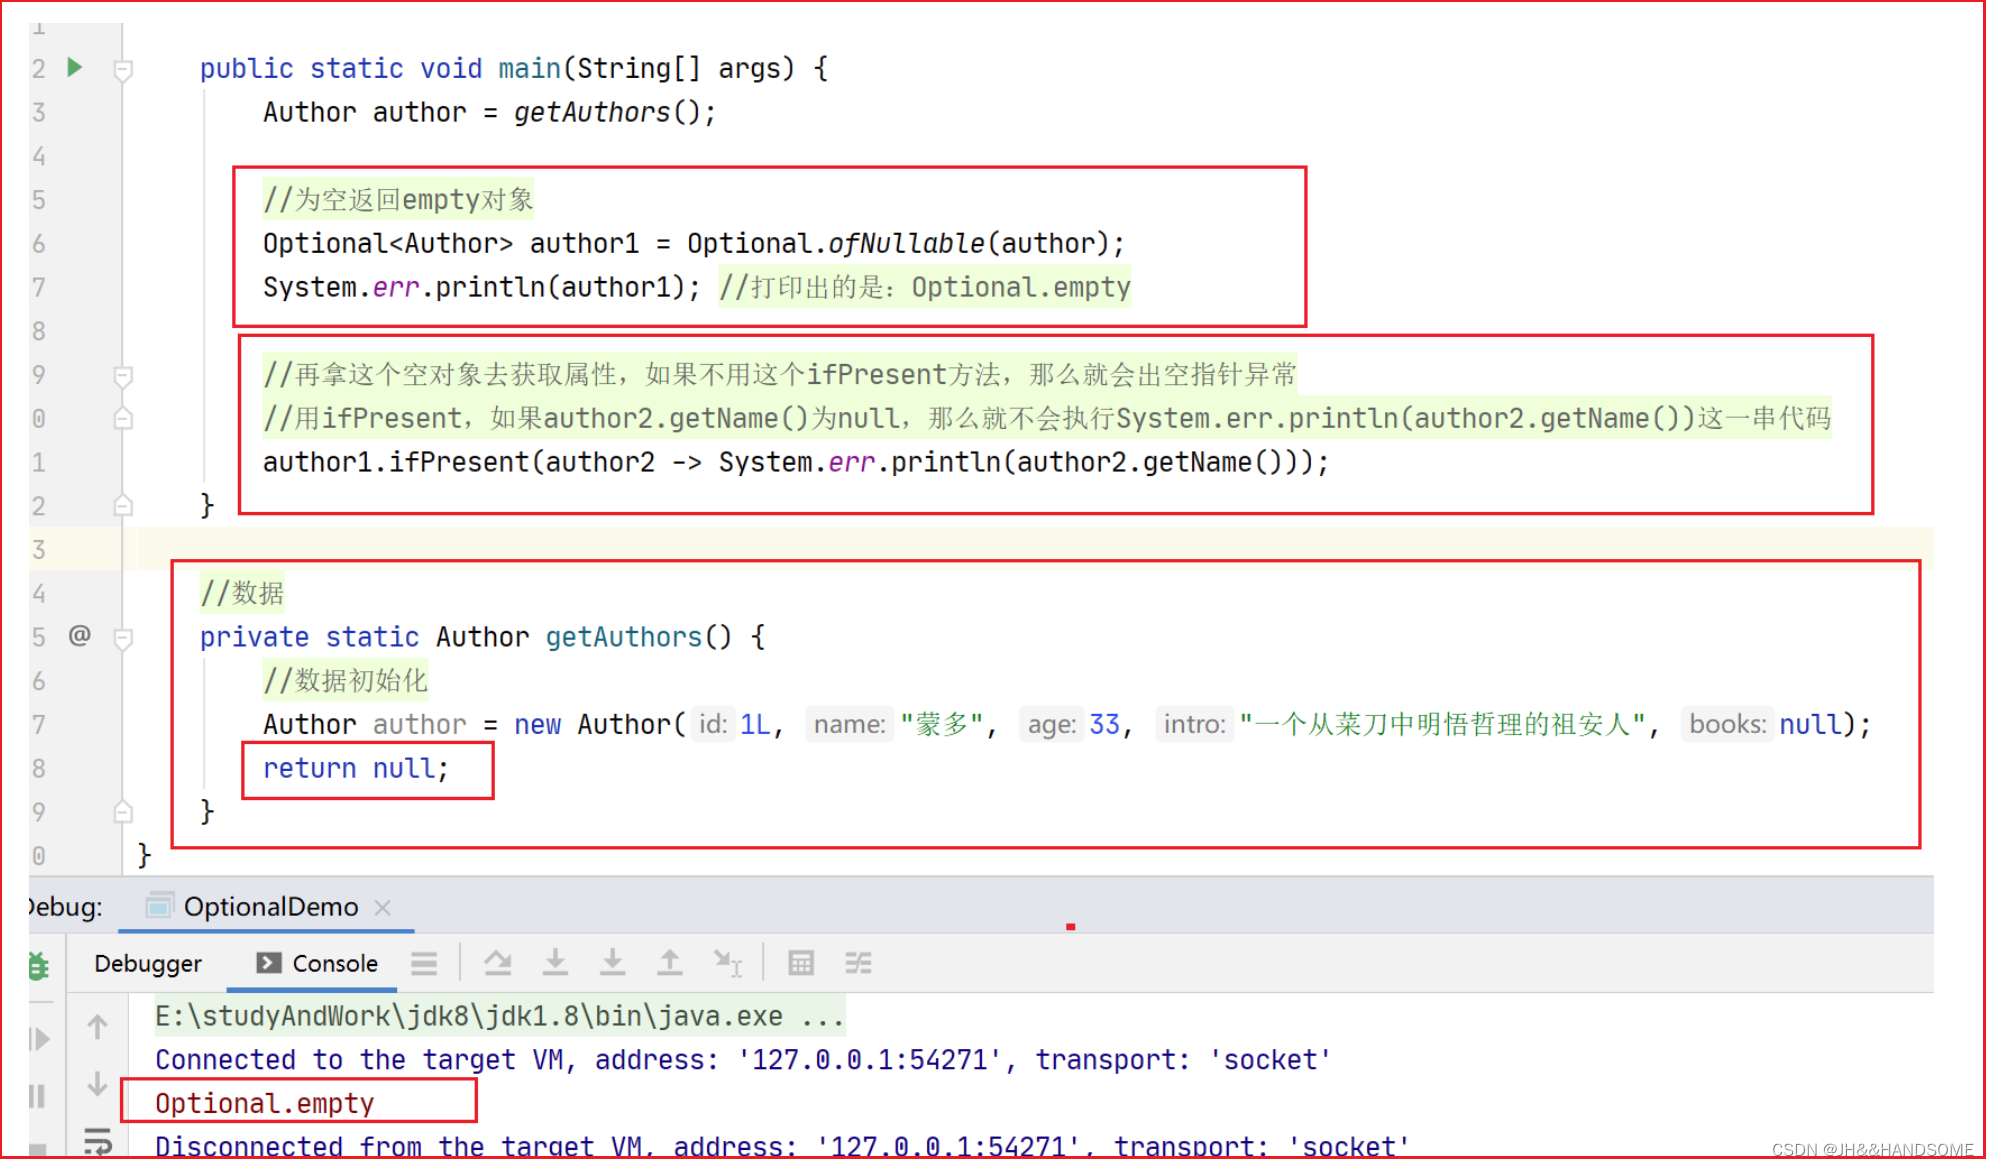Open the Evaluate Expression calculator icon
The height and width of the screenshot is (1166, 1989).
click(801, 963)
